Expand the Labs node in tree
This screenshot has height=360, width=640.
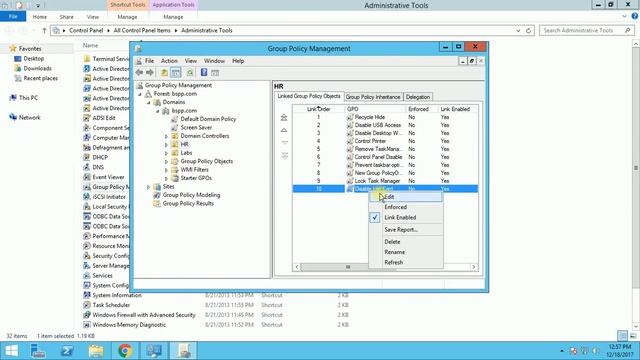(166, 153)
